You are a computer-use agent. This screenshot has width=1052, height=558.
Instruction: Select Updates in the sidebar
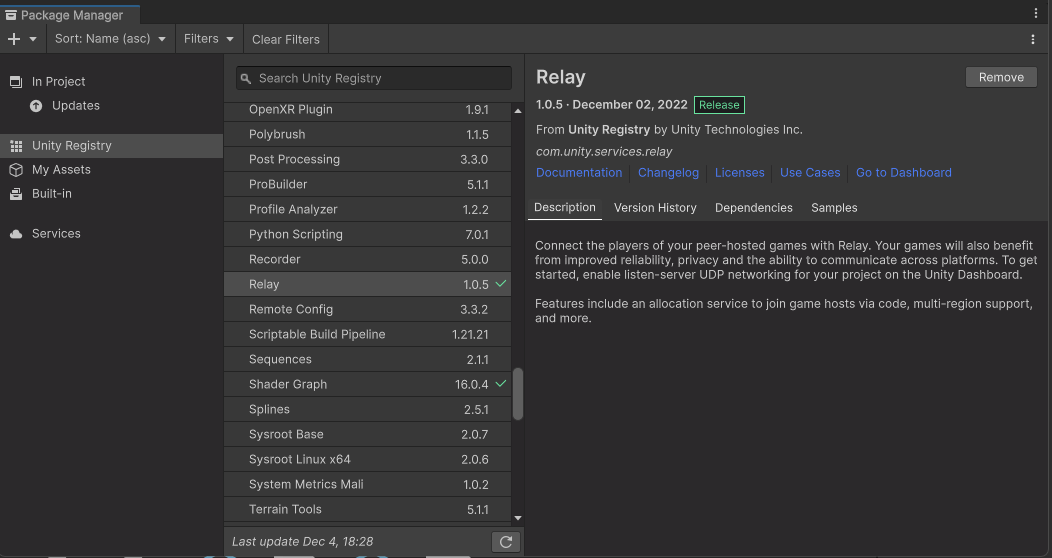(111, 105)
